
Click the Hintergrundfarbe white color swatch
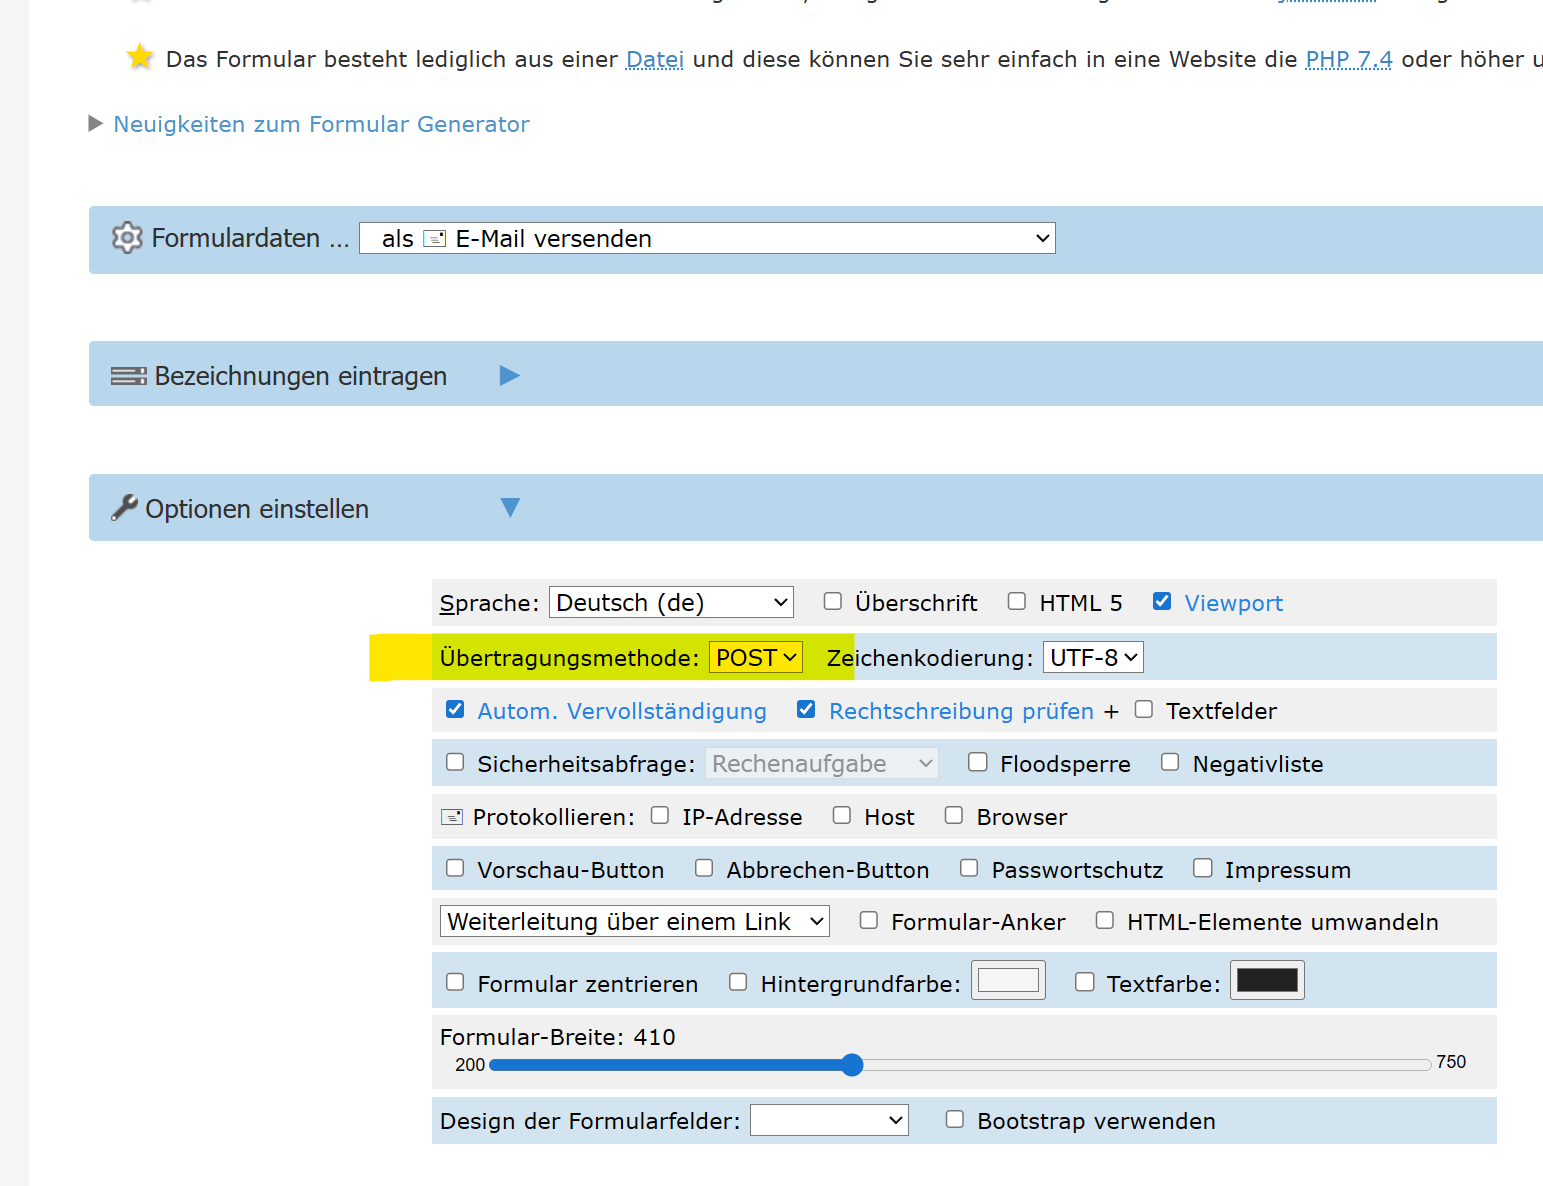click(x=1008, y=980)
